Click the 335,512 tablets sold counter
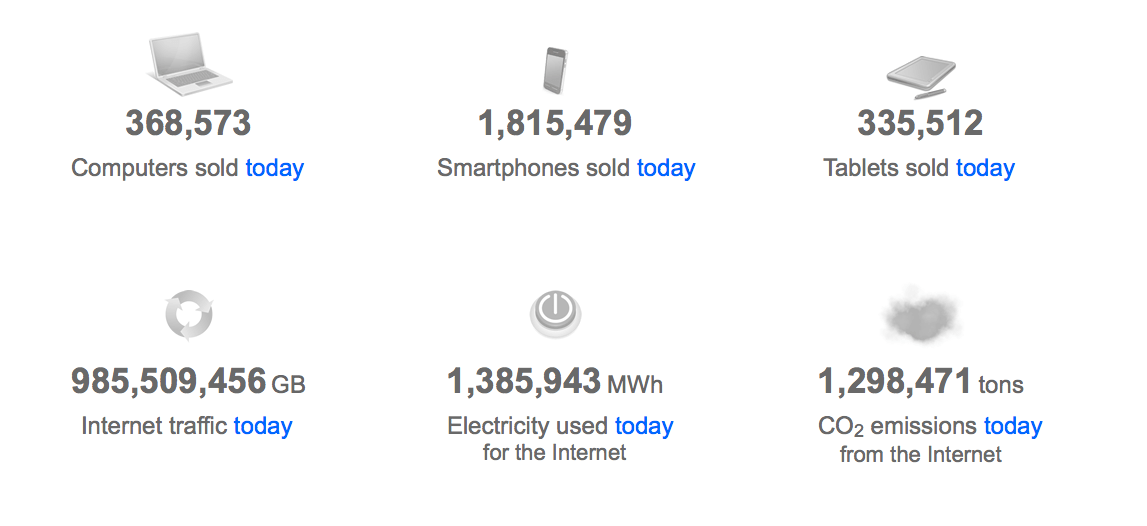This screenshot has height=526, width=1147. [920, 124]
